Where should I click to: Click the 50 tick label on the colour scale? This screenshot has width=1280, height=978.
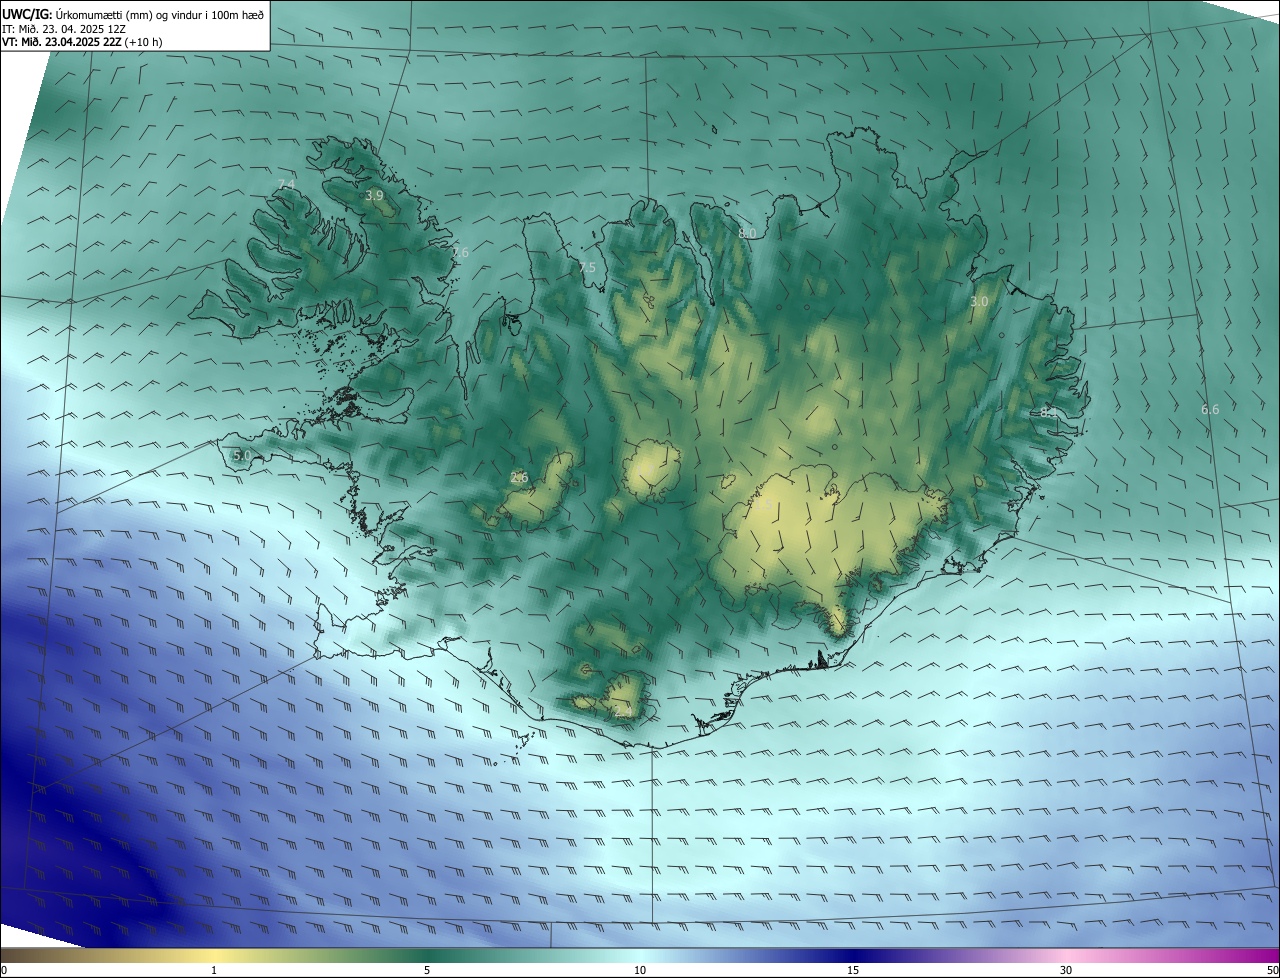(1272, 970)
